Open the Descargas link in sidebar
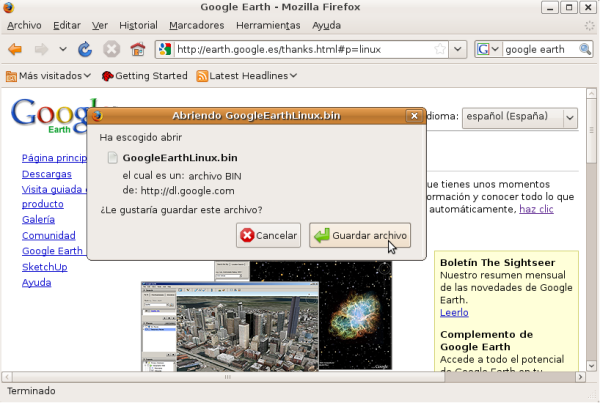600x403 pixels. [x=48, y=174]
